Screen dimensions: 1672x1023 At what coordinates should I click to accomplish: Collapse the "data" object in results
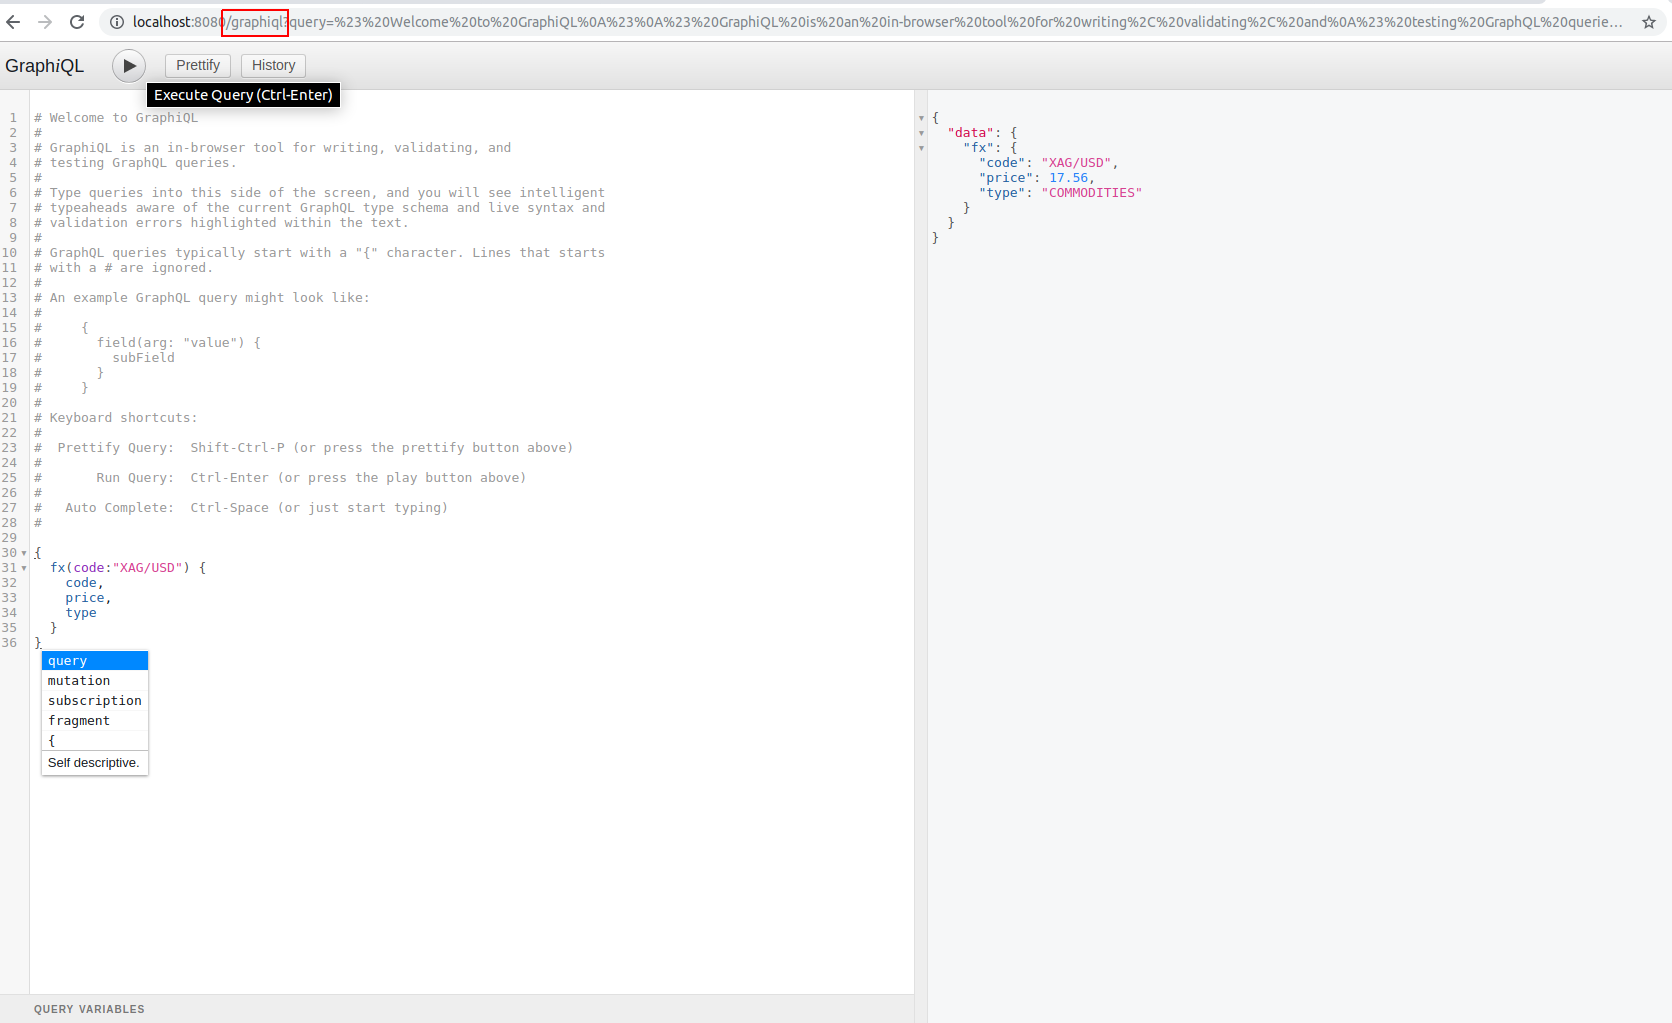click(921, 133)
